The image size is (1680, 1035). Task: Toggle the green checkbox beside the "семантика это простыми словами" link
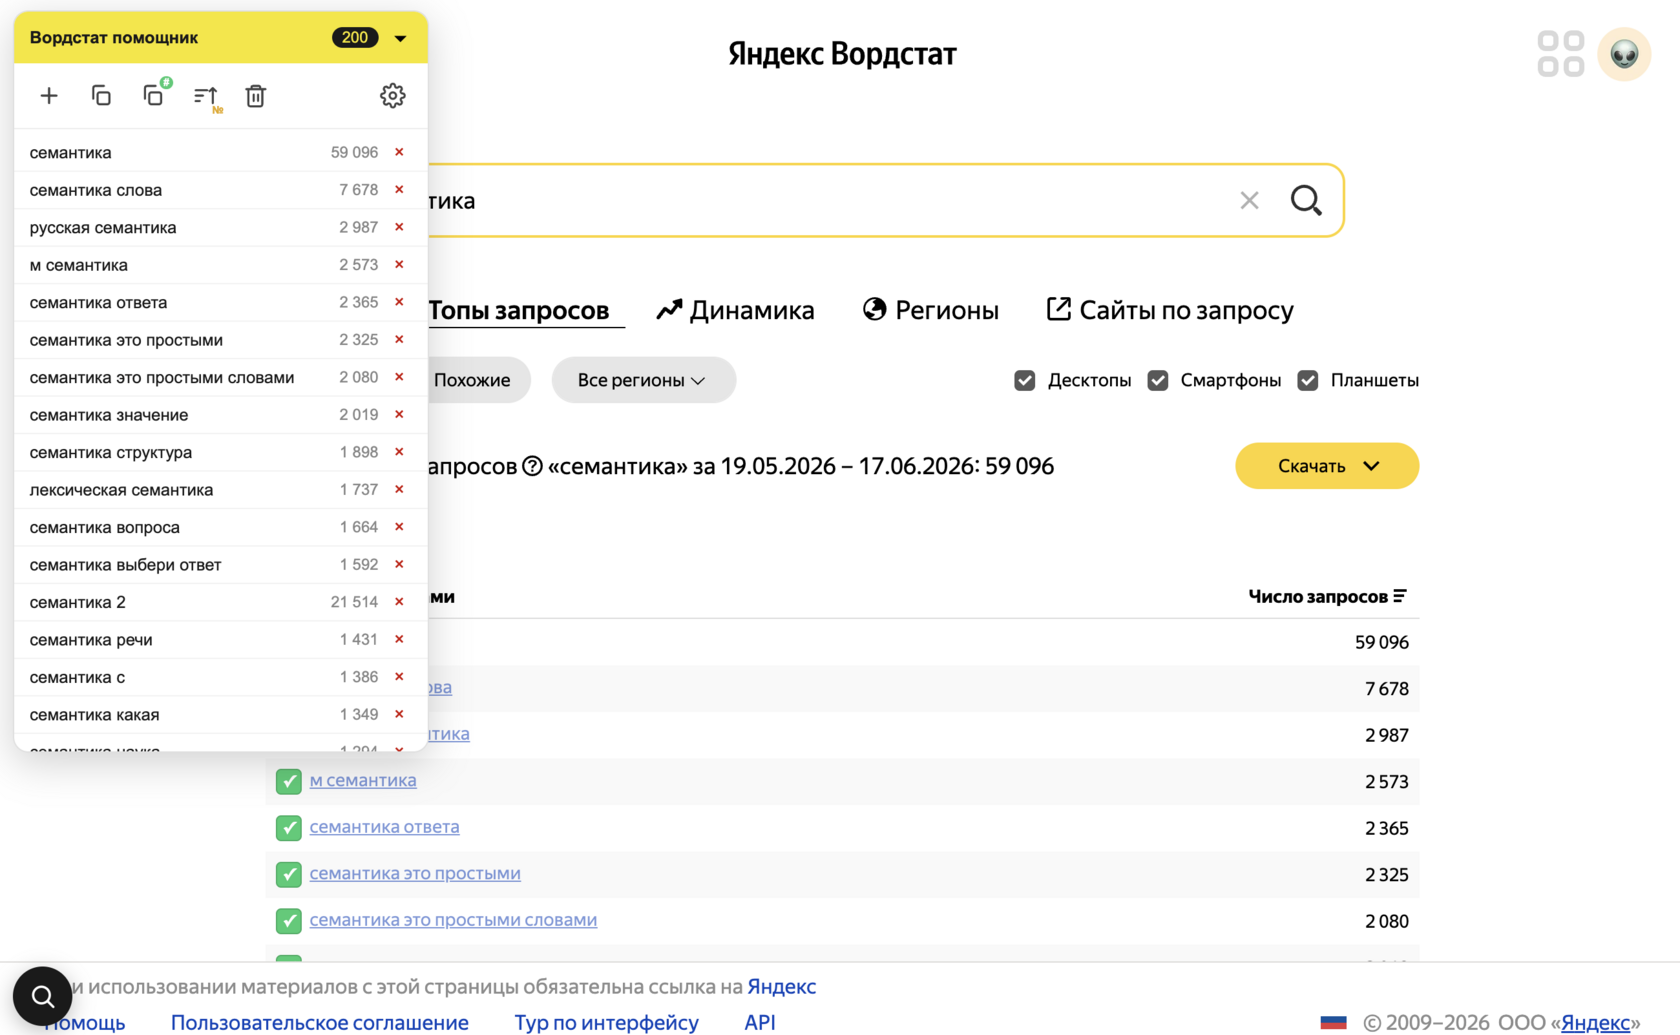289,921
